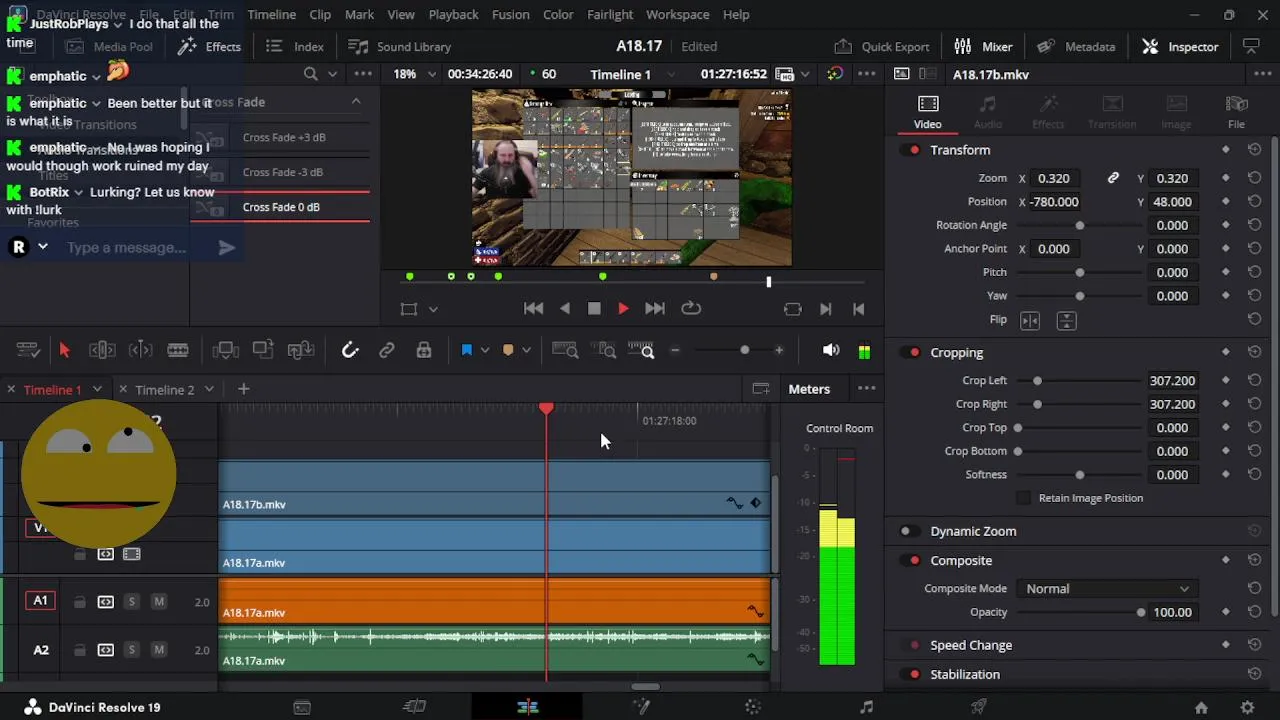Mute audio track A2
Viewport: 1280px width, 720px height.
tap(158, 651)
